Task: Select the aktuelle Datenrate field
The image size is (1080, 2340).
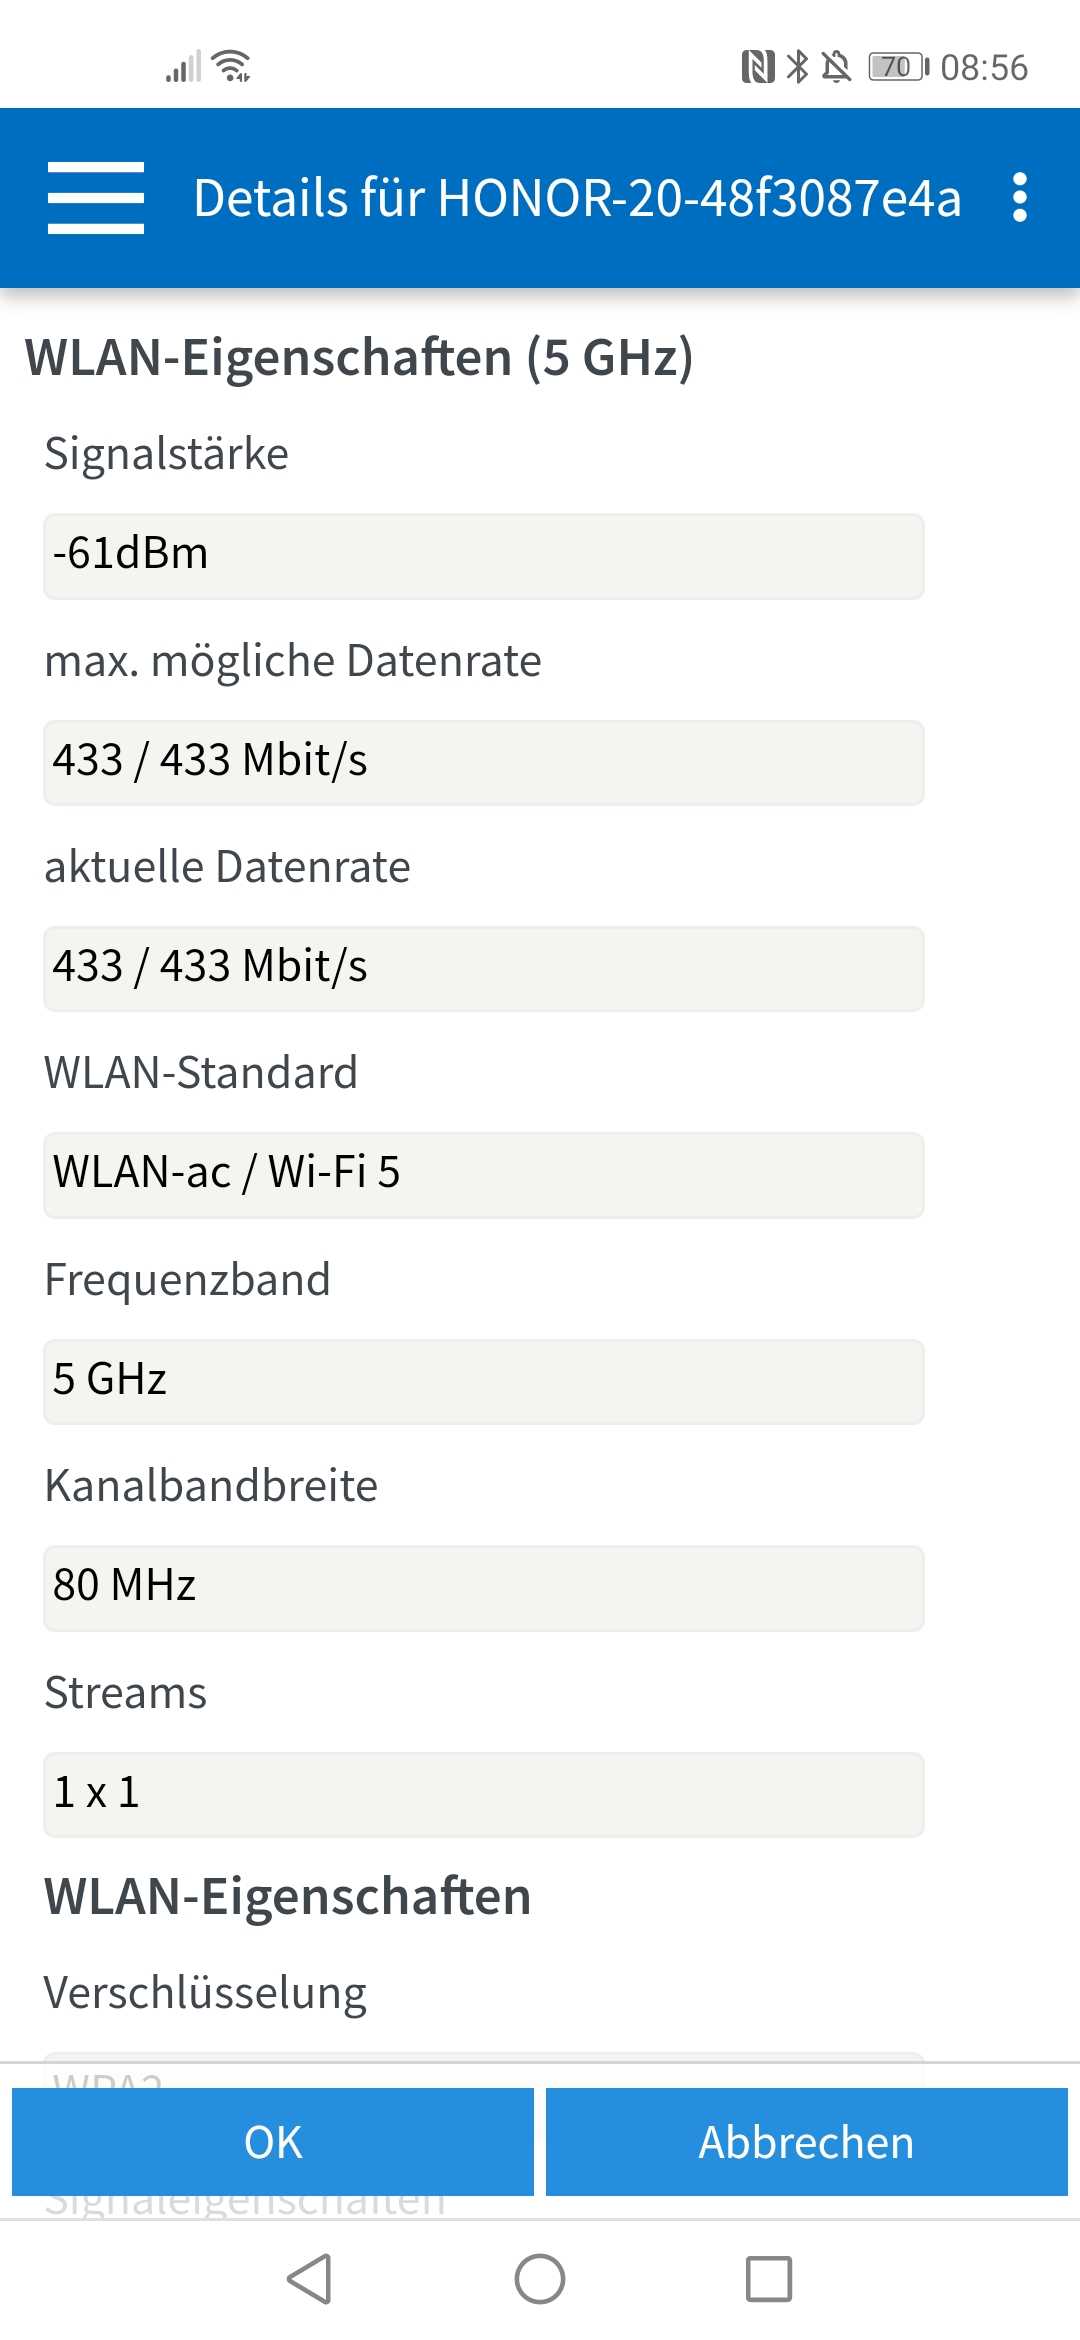Action: [483, 968]
